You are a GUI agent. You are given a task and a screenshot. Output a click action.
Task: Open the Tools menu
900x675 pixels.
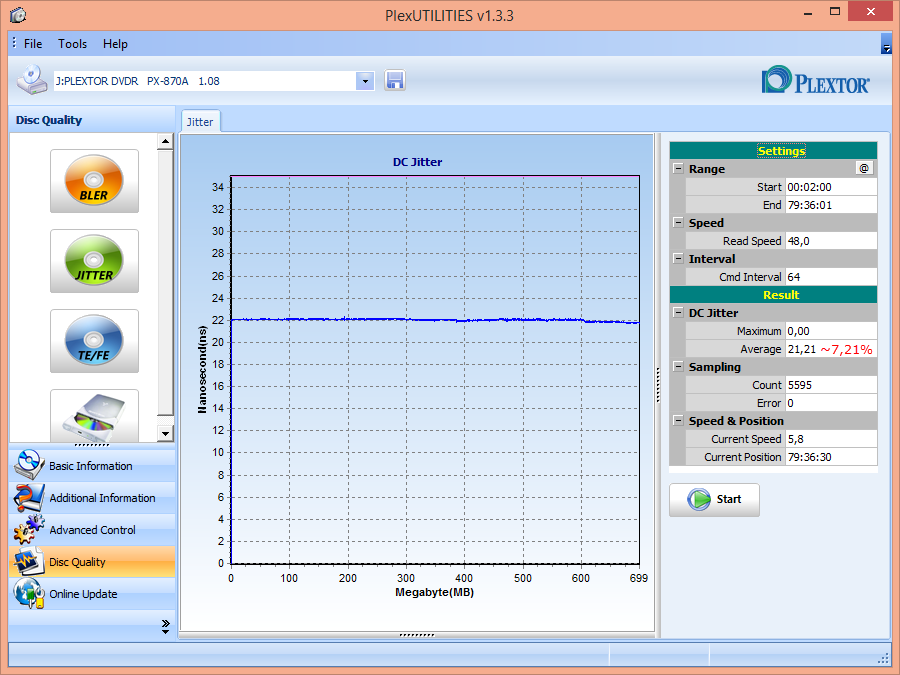(x=72, y=44)
